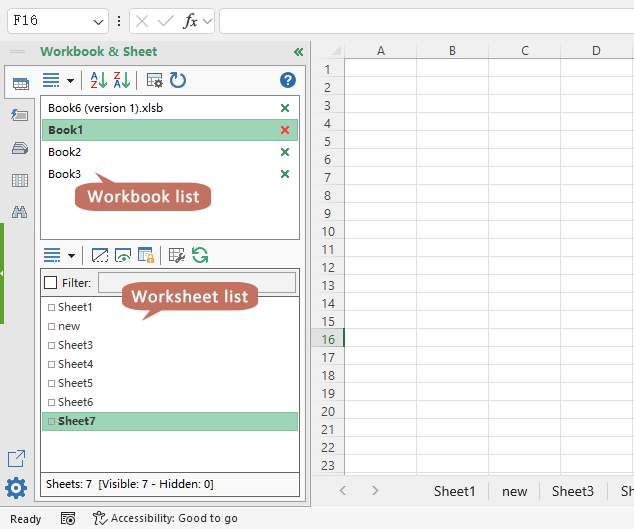
Task: Check the Sheet4 checkbox
Action: pyautogui.click(x=51, y=364)
